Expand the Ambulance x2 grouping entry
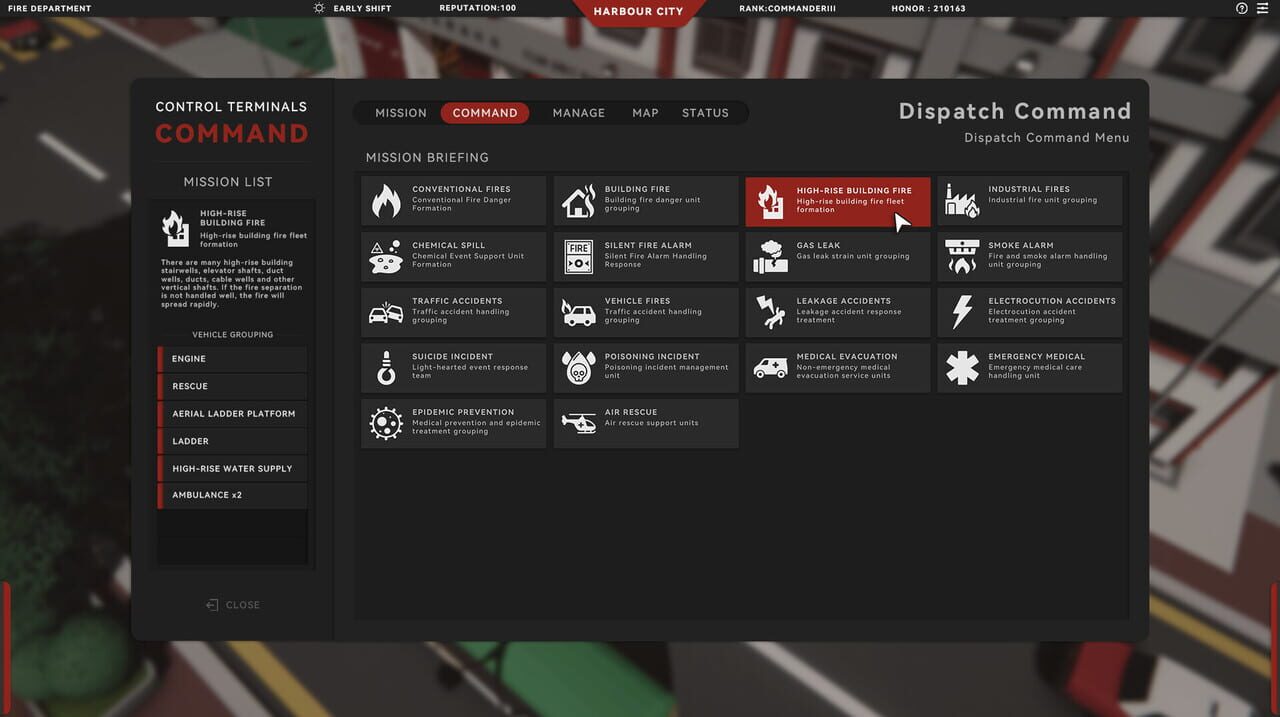Viewport: 1280px width, 717px height. click(232, 495)
